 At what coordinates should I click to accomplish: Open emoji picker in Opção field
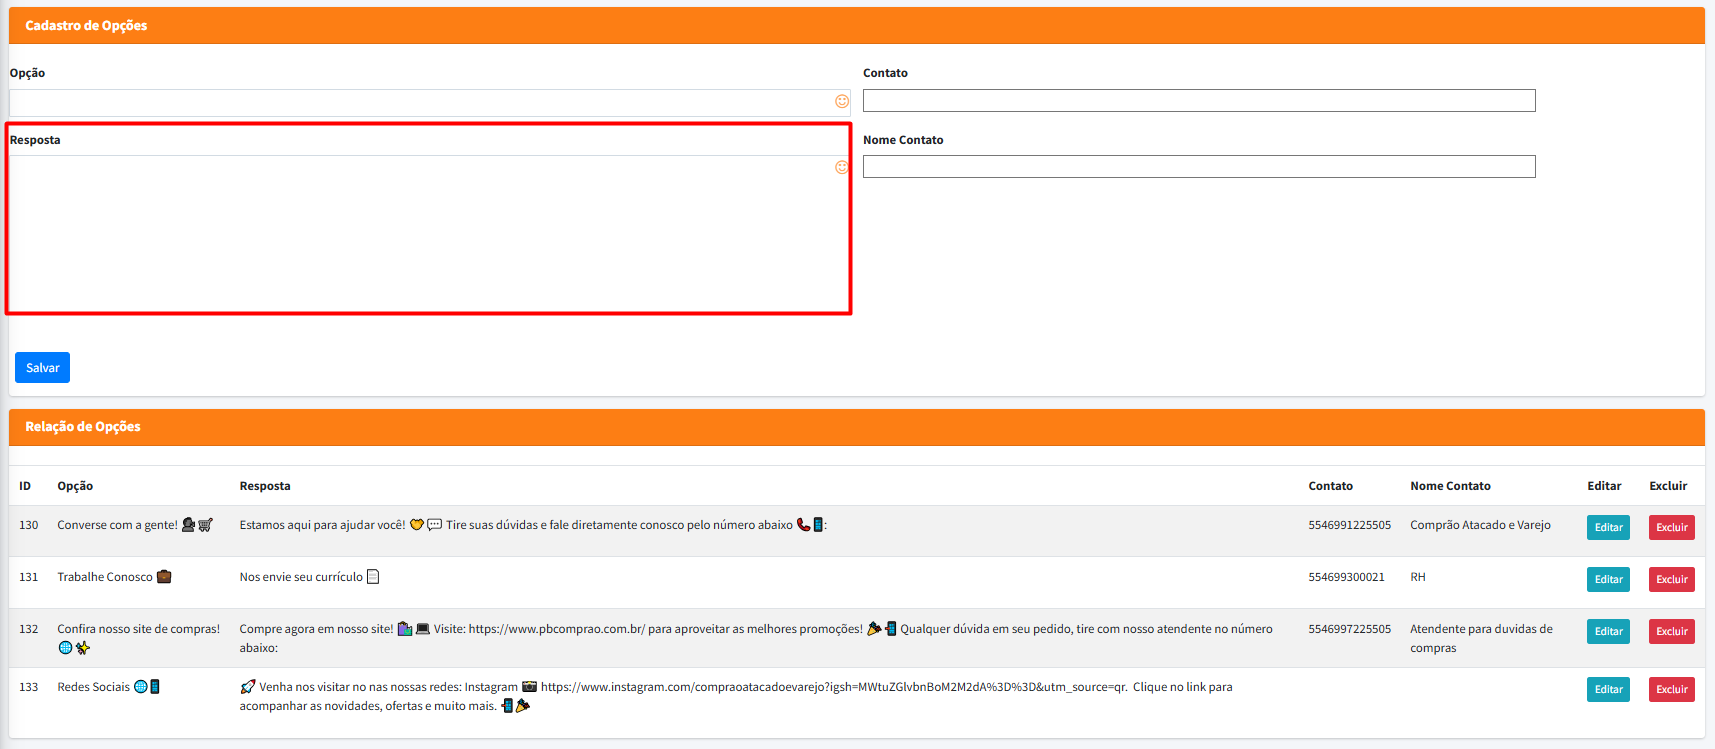point(842,101)
